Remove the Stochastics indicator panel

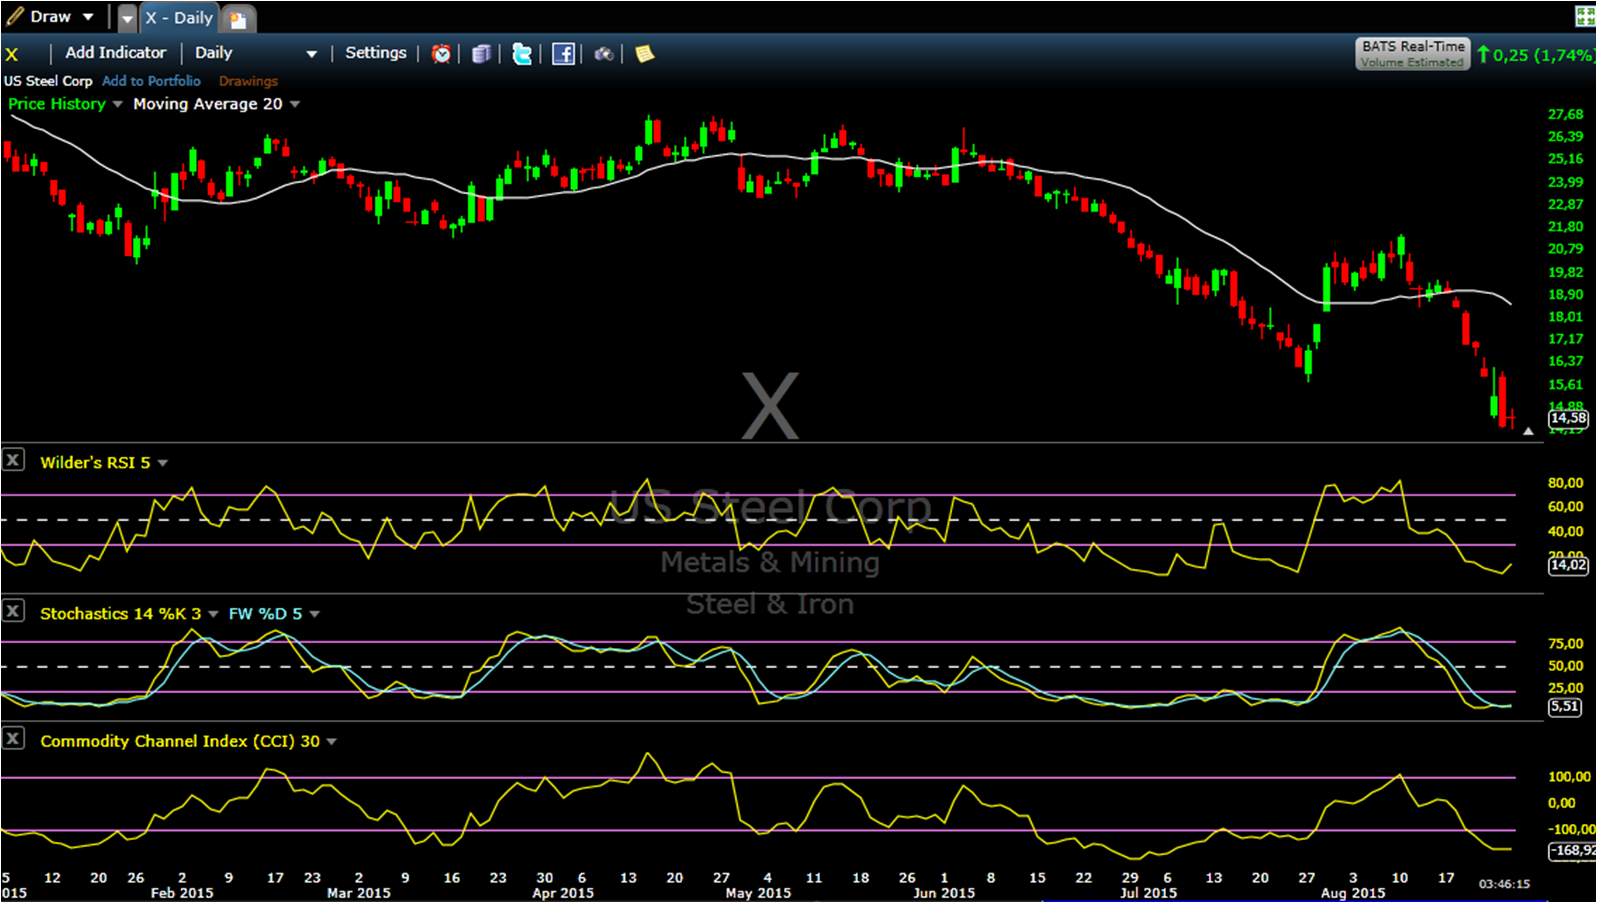[13, 611]
